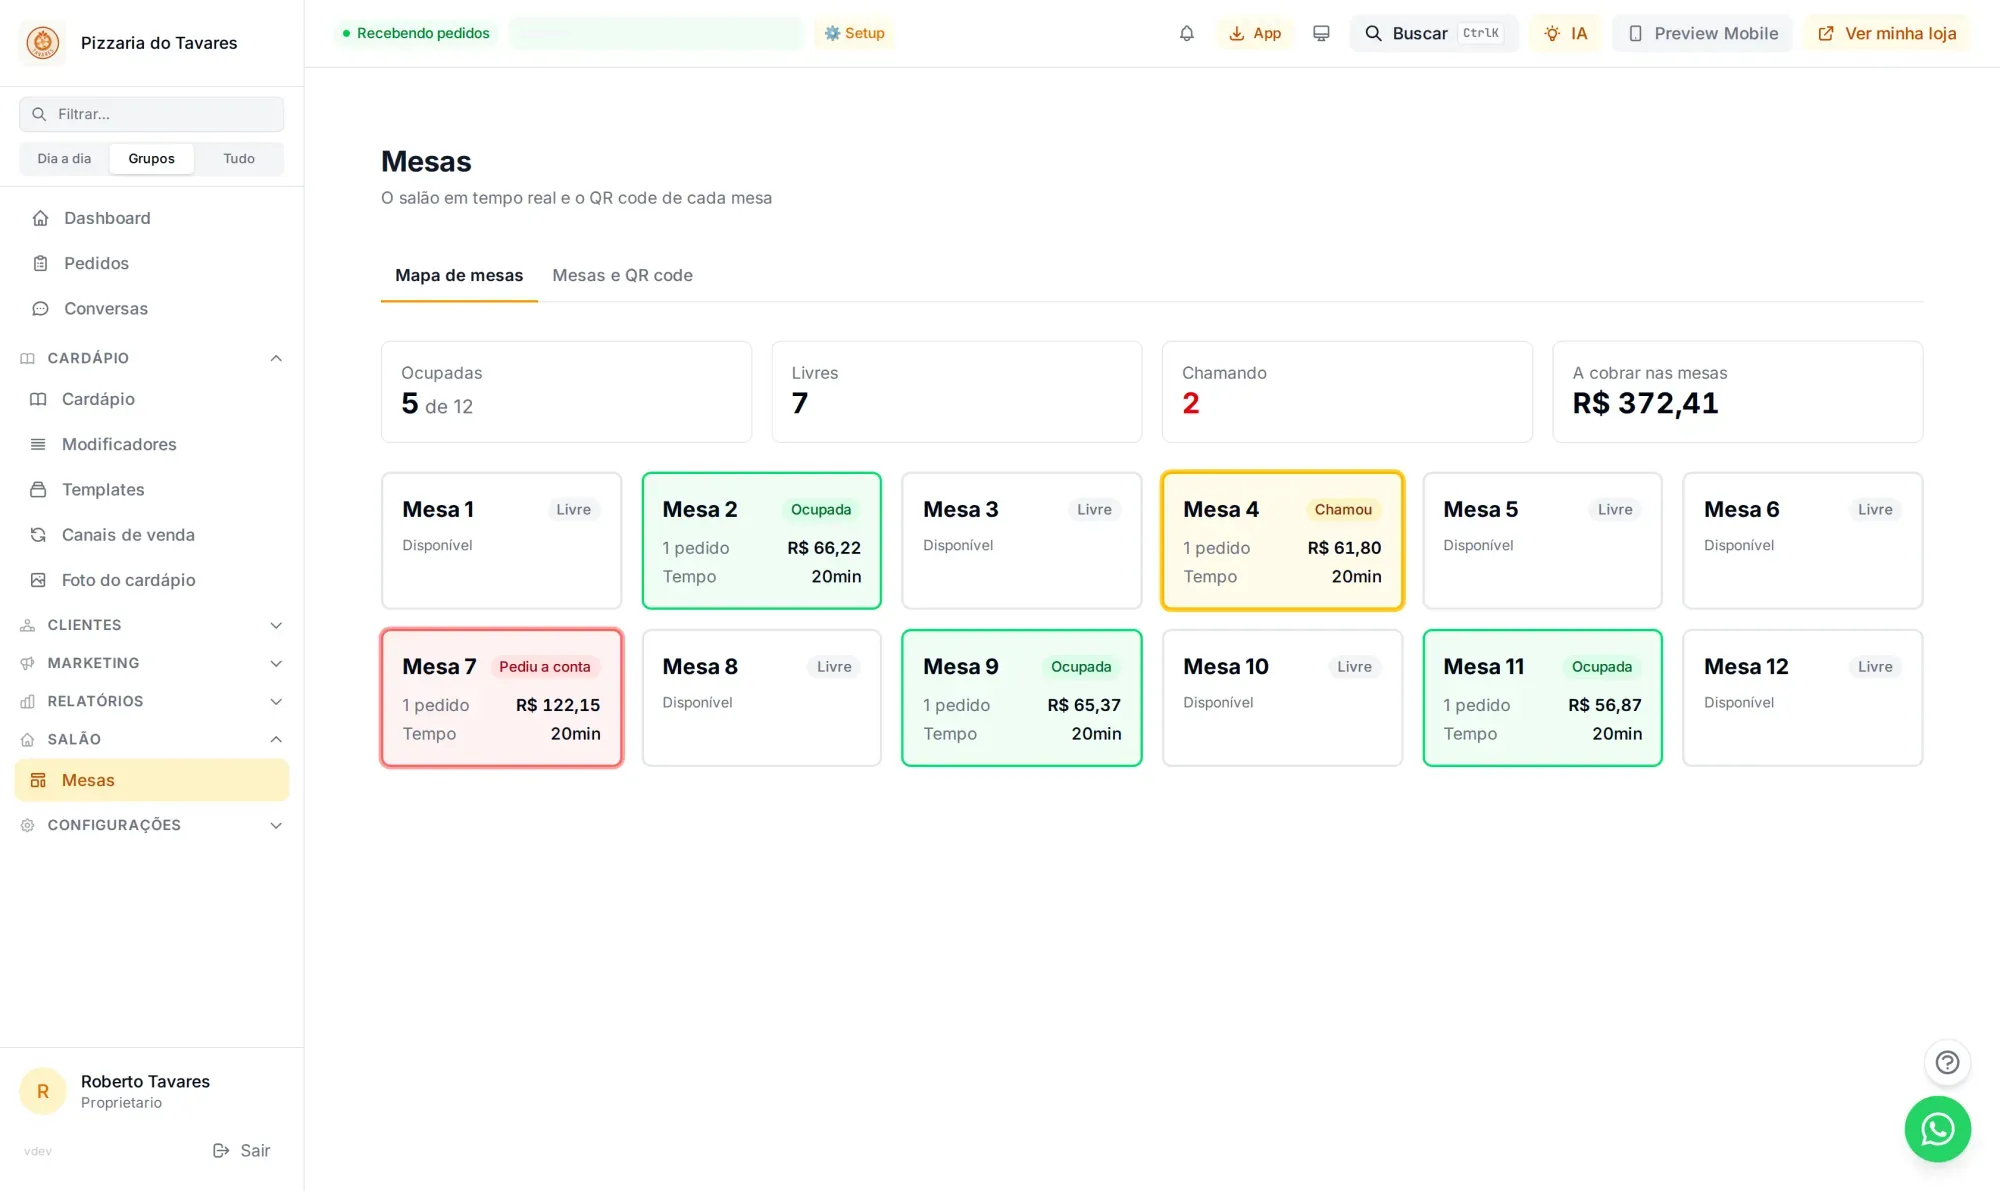Click the Preview Mobile button
The width and height of the screenshot is (2000, 1191).
[x=1702, y=33]
